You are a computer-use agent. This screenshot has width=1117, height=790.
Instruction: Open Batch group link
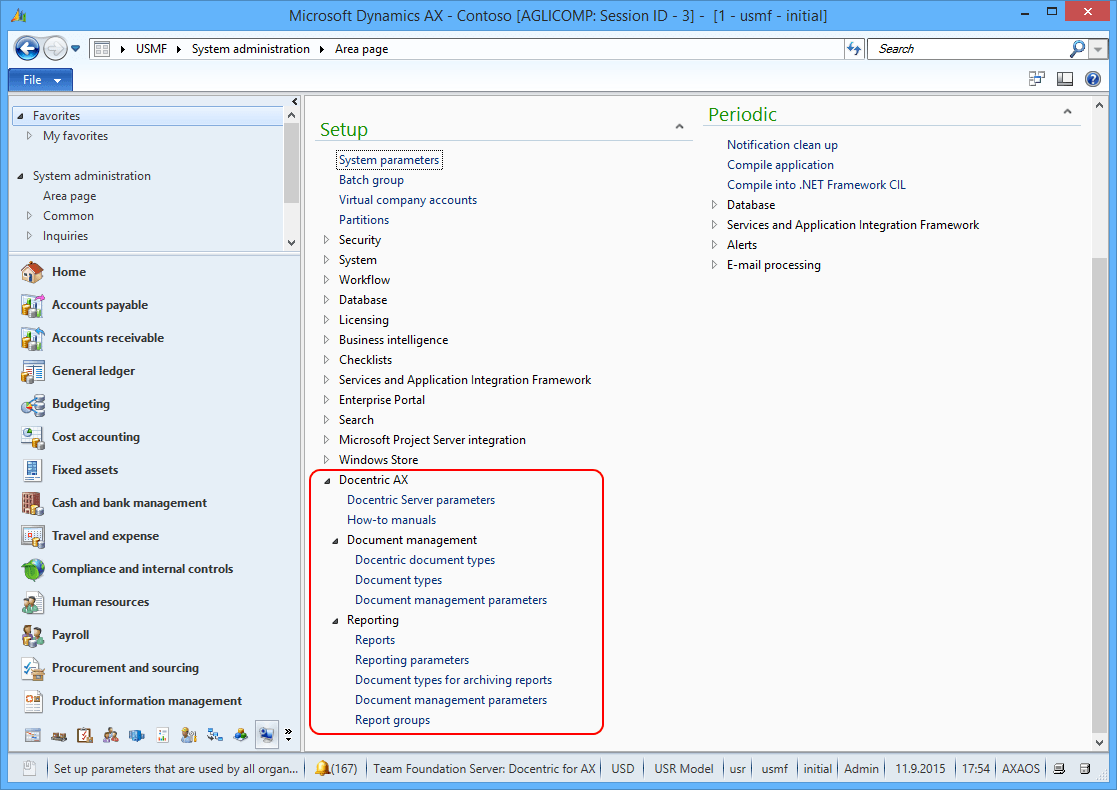371,180
